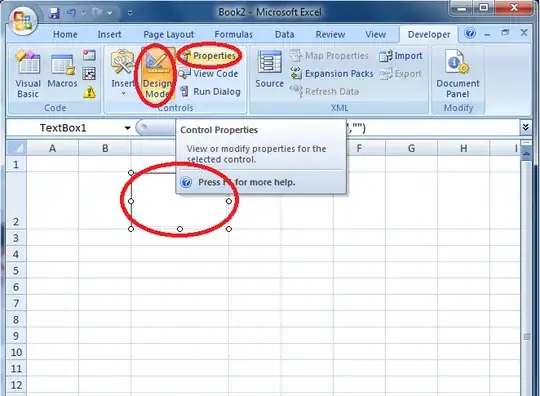Select column H header
540x396 pixels.
click(464, 148)
